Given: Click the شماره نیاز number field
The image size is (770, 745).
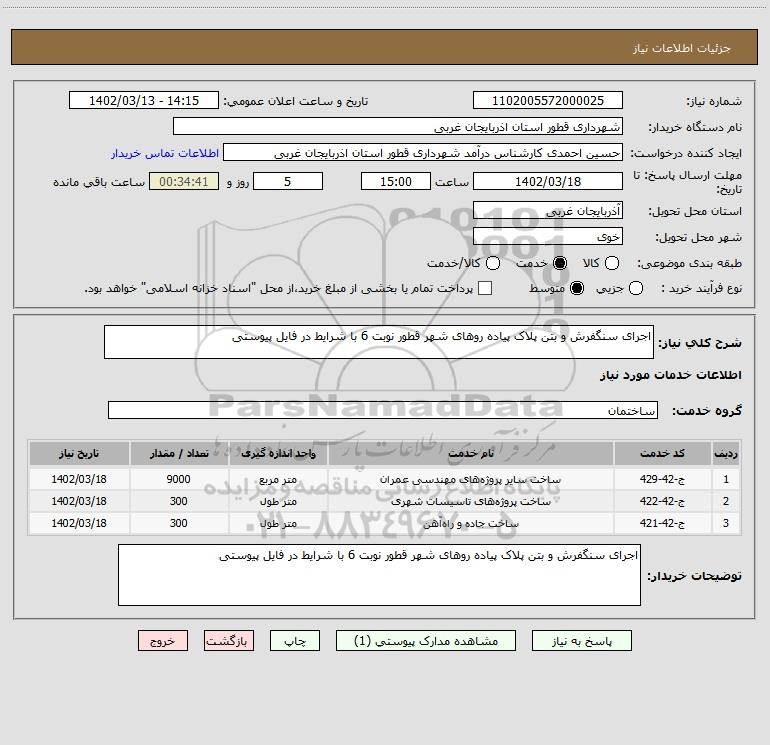Looking at the screenshot, I should (x=548, y=101).
